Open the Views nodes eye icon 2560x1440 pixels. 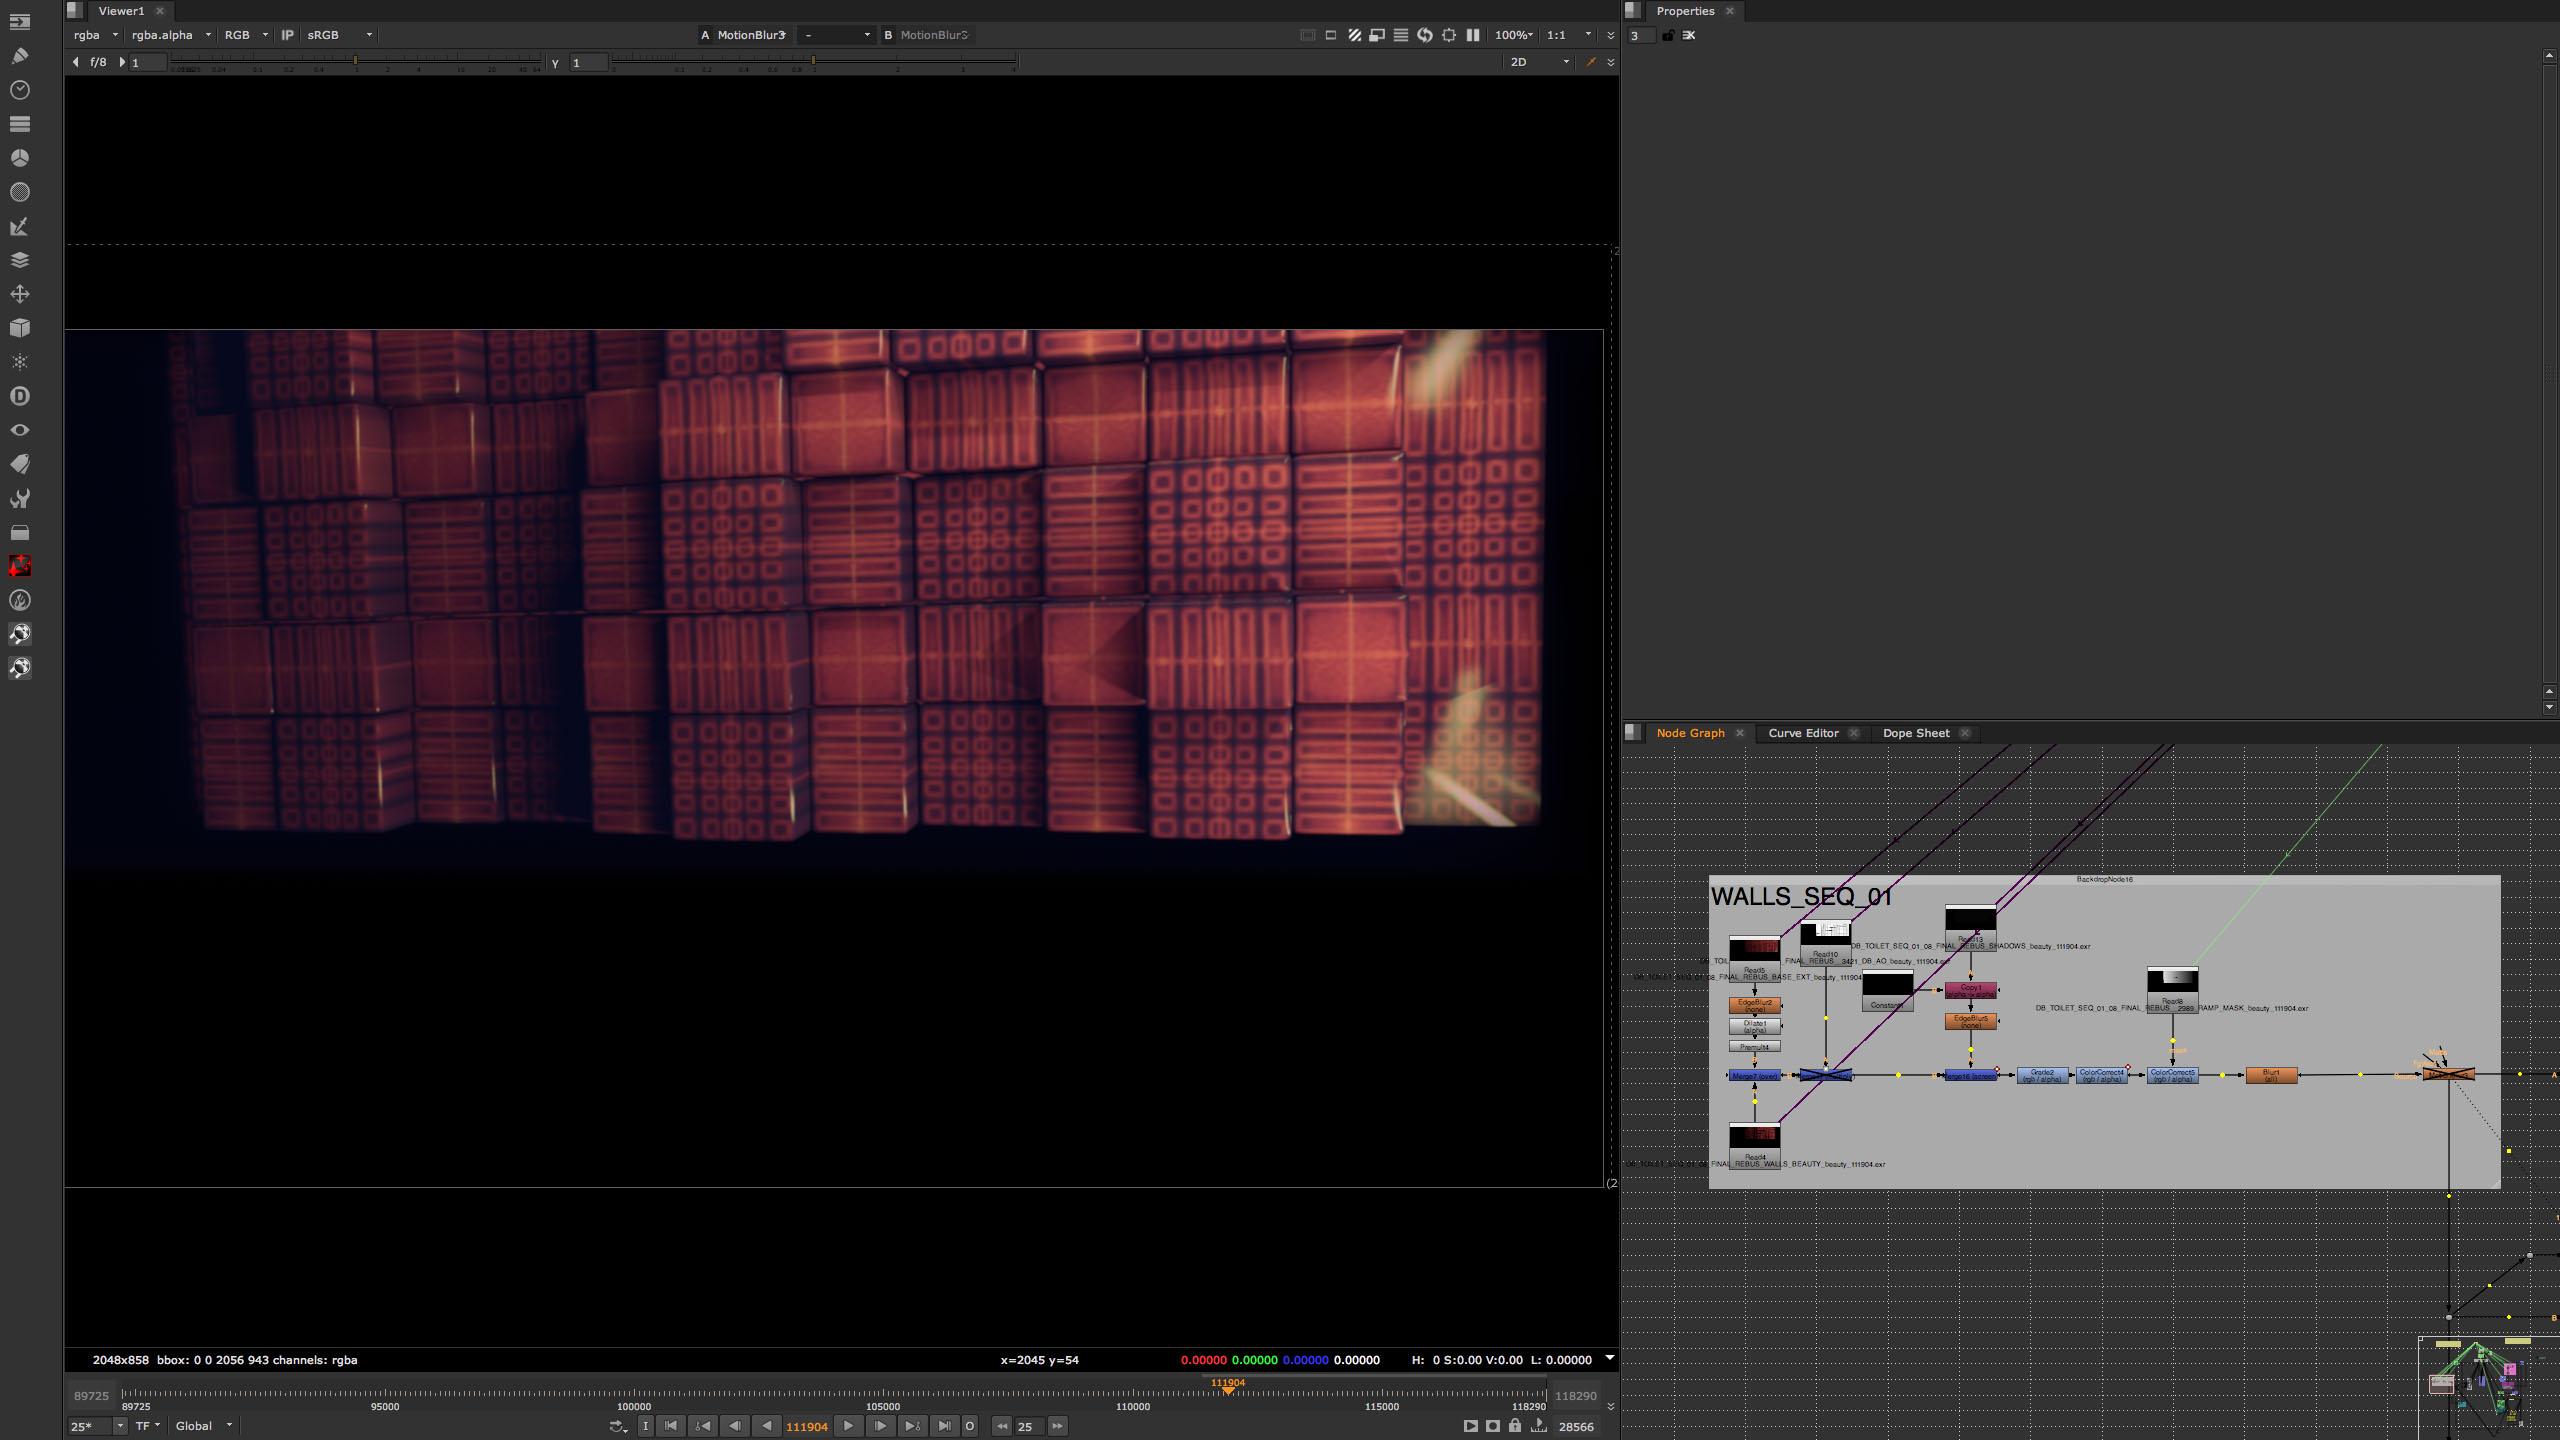19,430
